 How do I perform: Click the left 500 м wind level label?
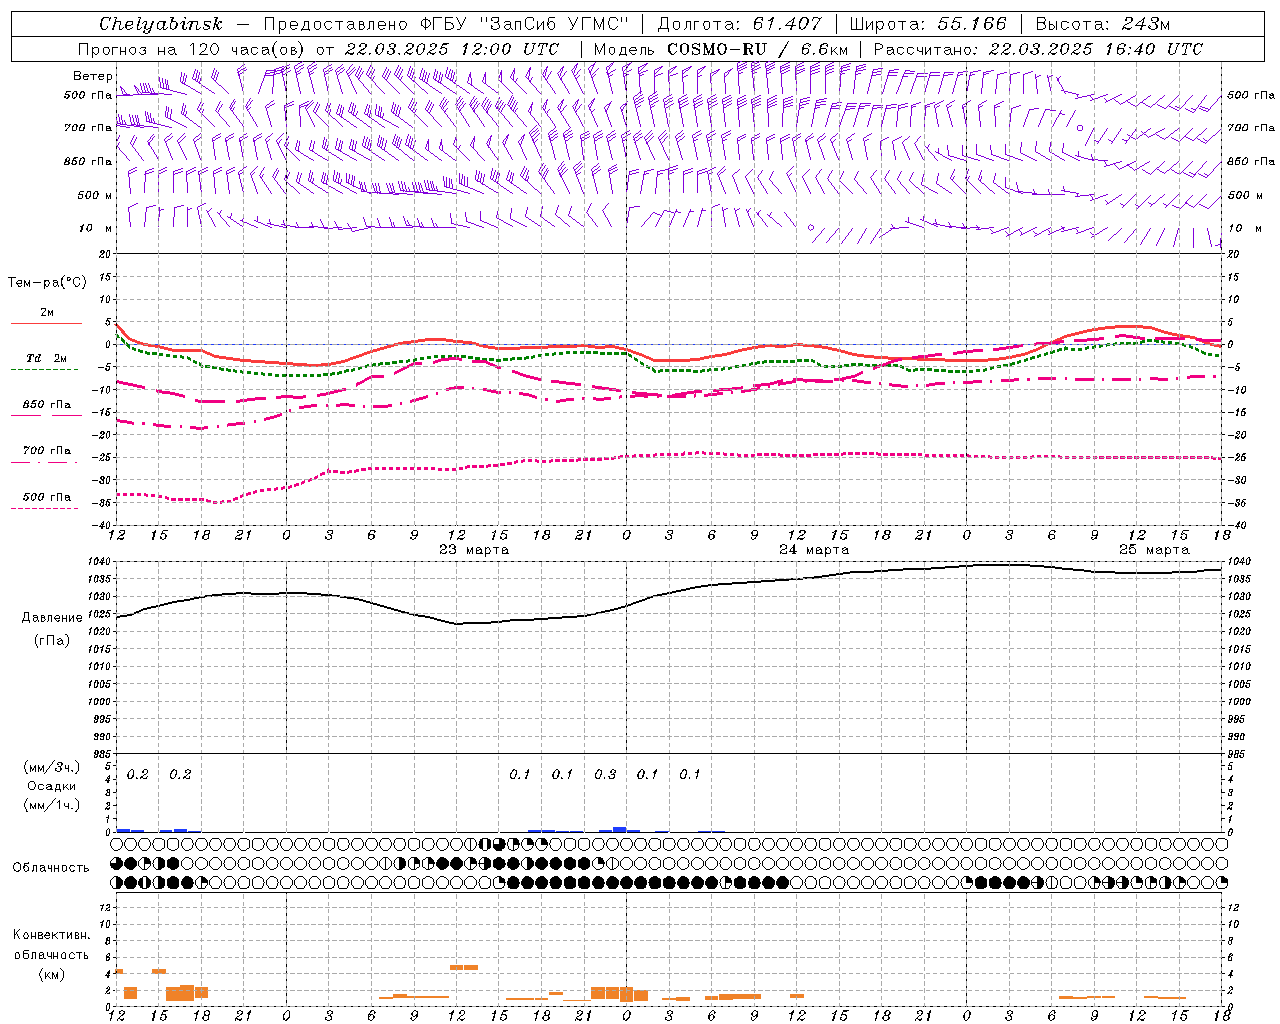pyautogui.click(x=95, y=195)
